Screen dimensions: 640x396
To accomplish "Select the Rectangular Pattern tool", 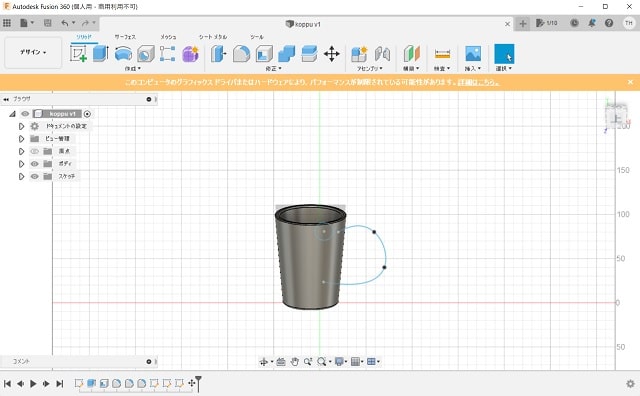I will coord(167,53).
